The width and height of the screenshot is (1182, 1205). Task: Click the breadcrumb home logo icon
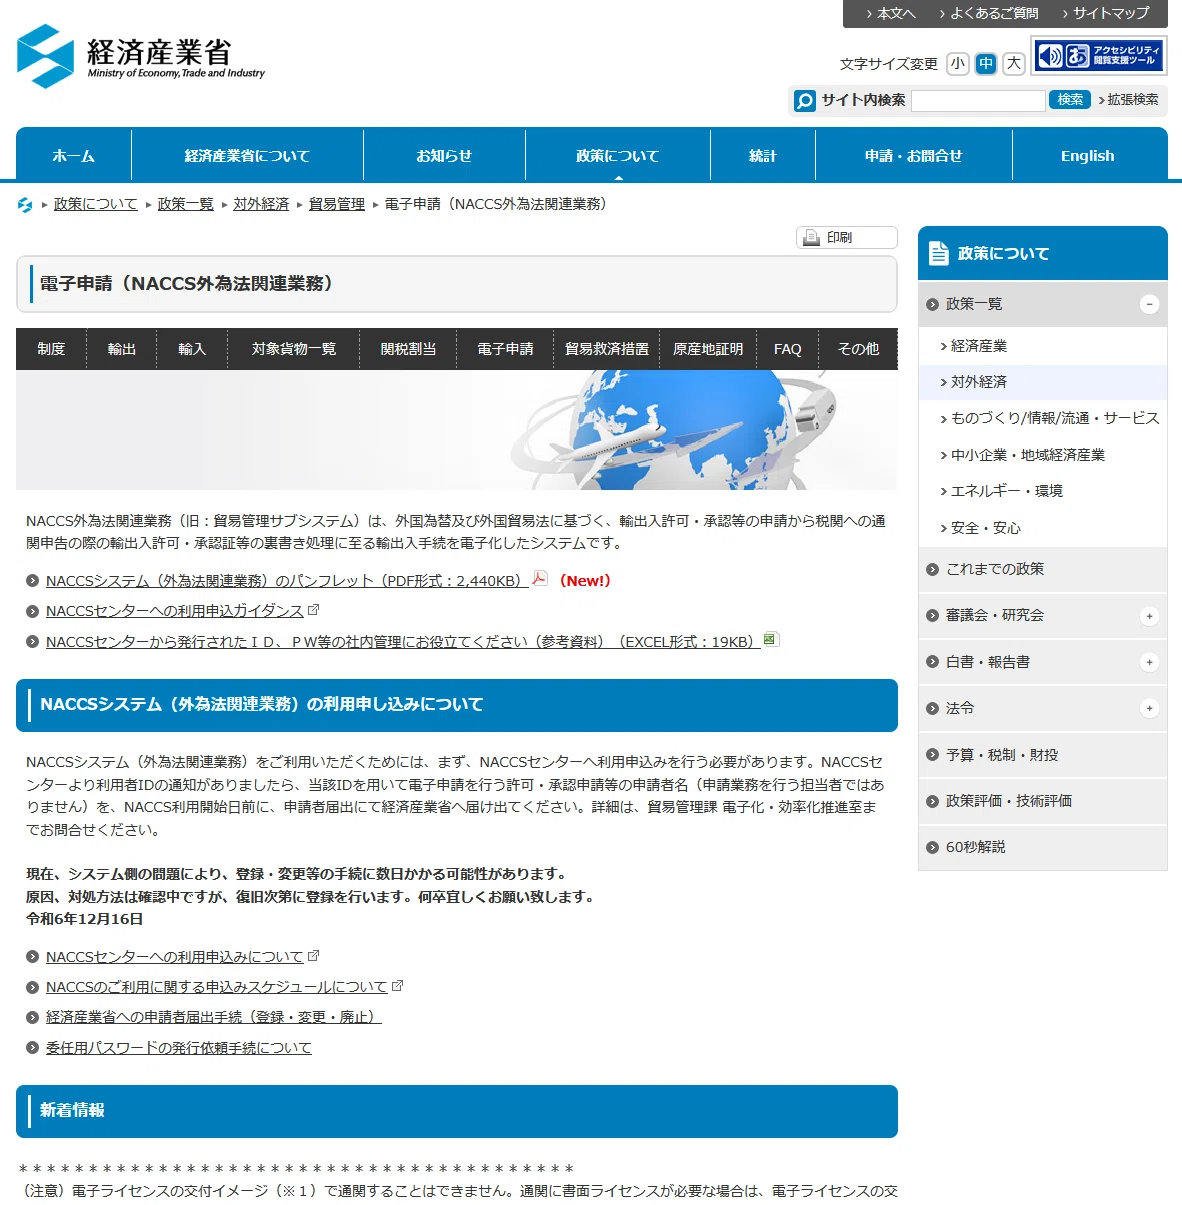25,205
